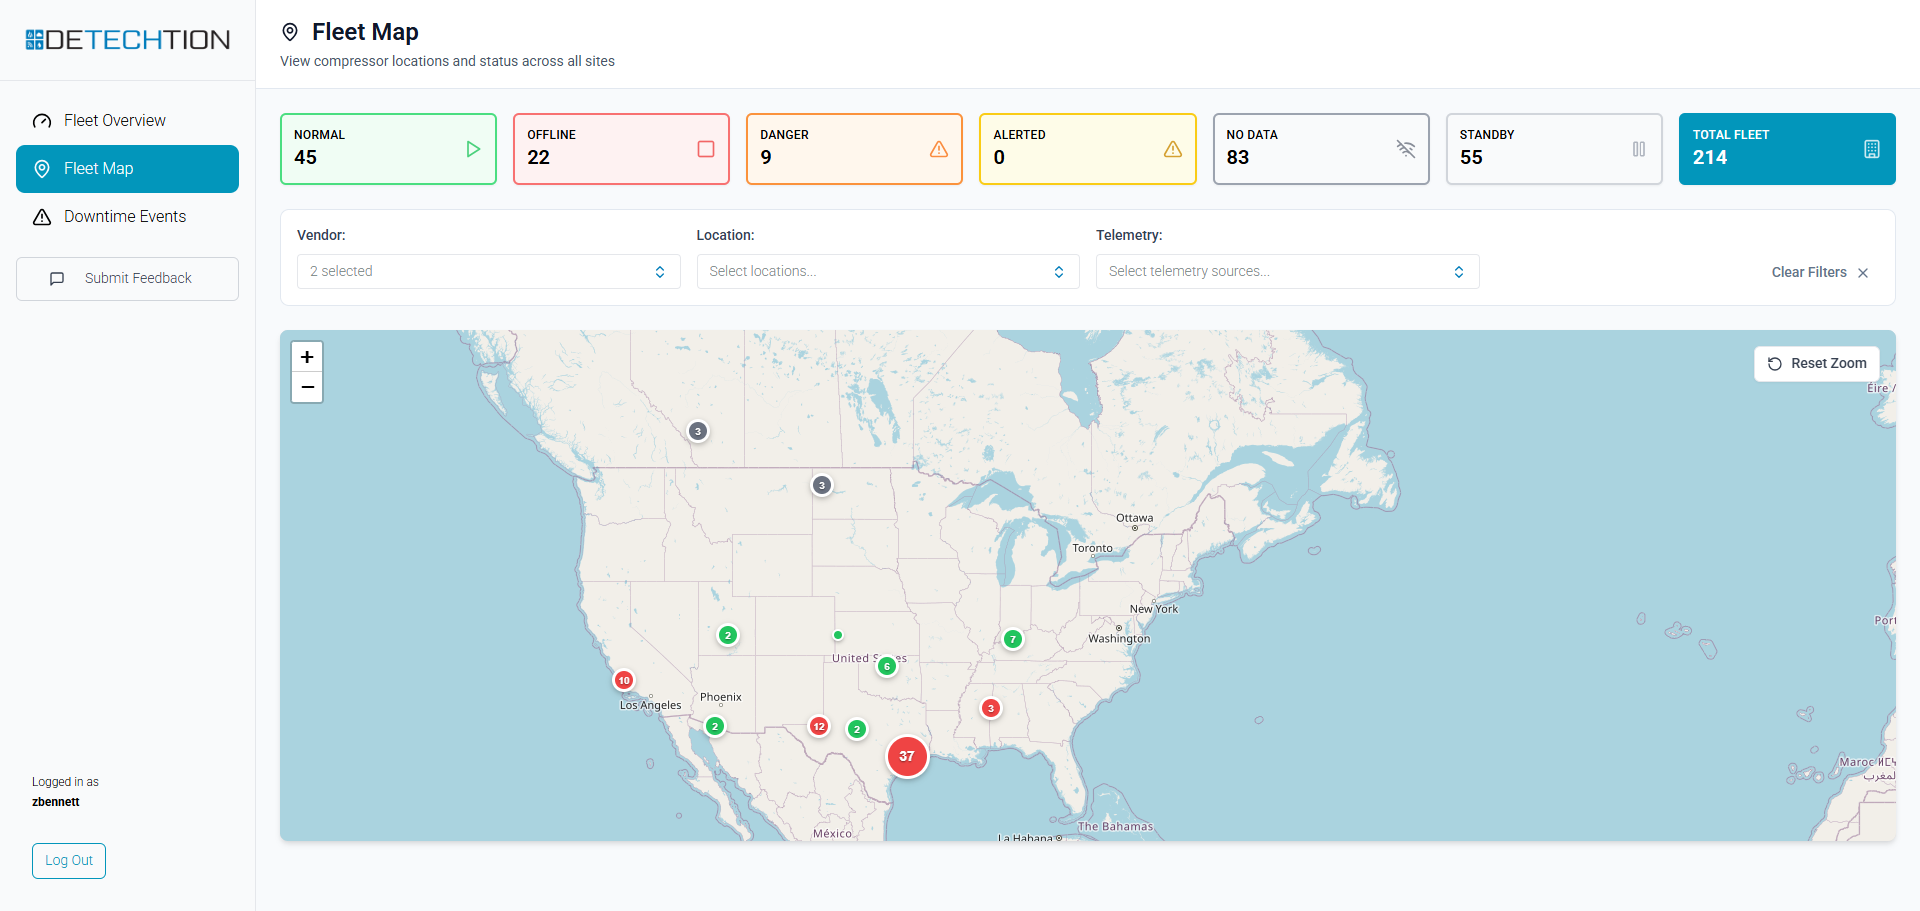The width and height of the screenshot is (1920, 911).
Task: Select the red cluster marker labeled 37
Action: (907, 756)
